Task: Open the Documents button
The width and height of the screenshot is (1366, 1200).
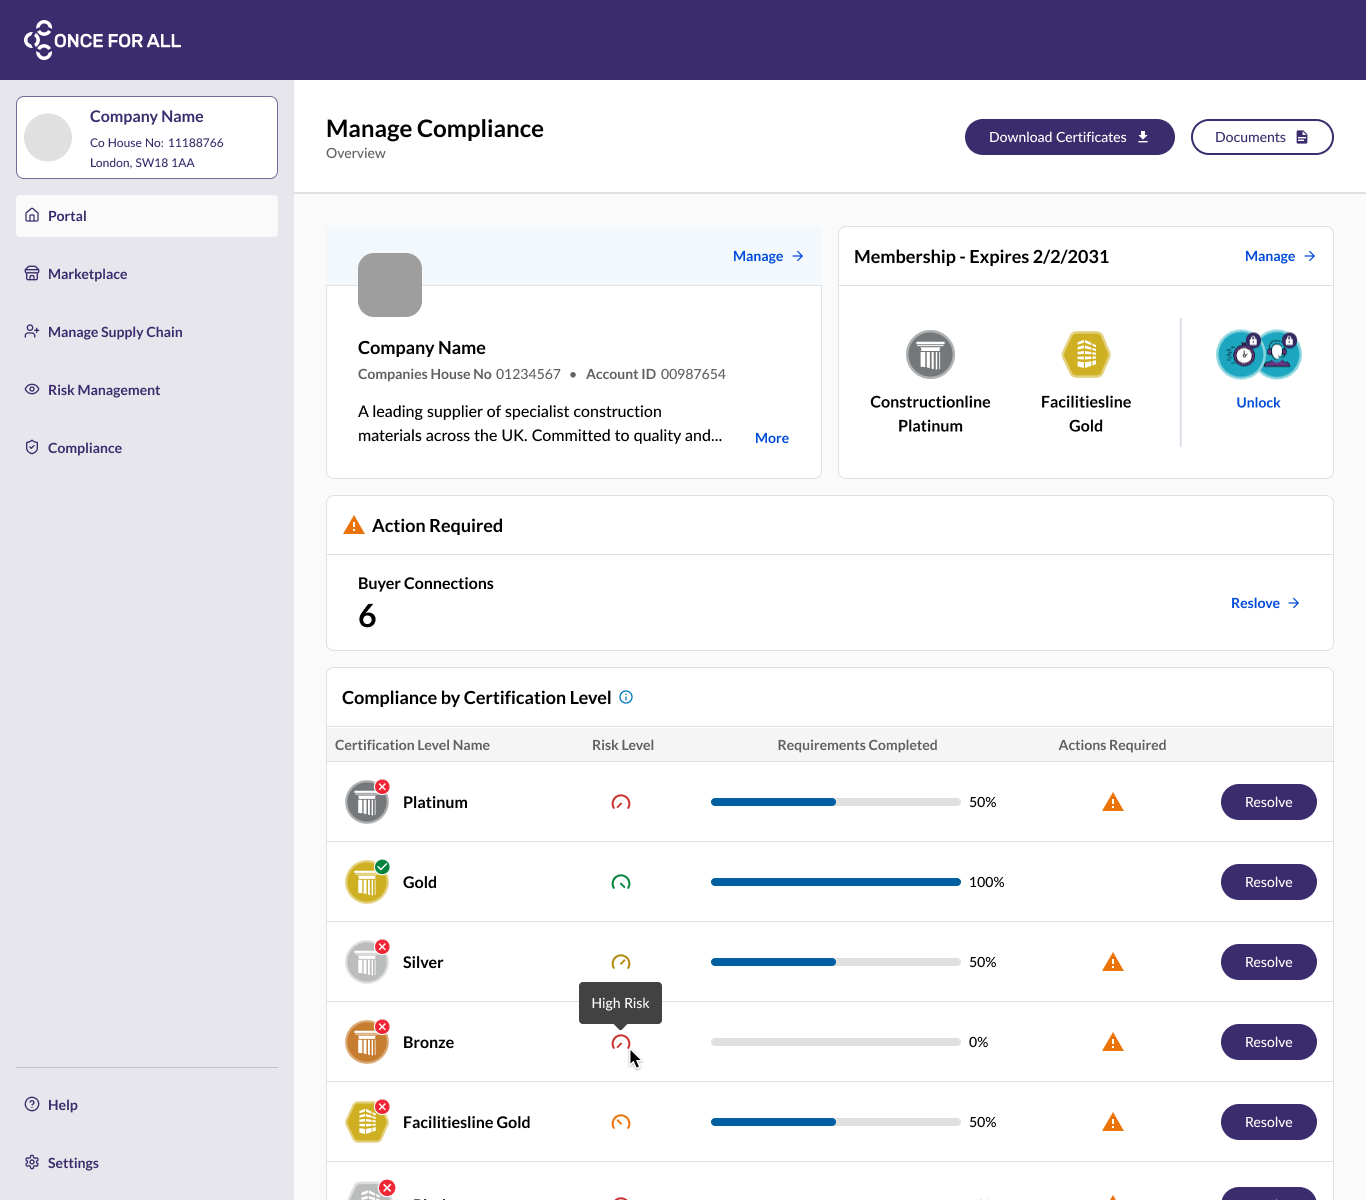Action: (1262, 137)
